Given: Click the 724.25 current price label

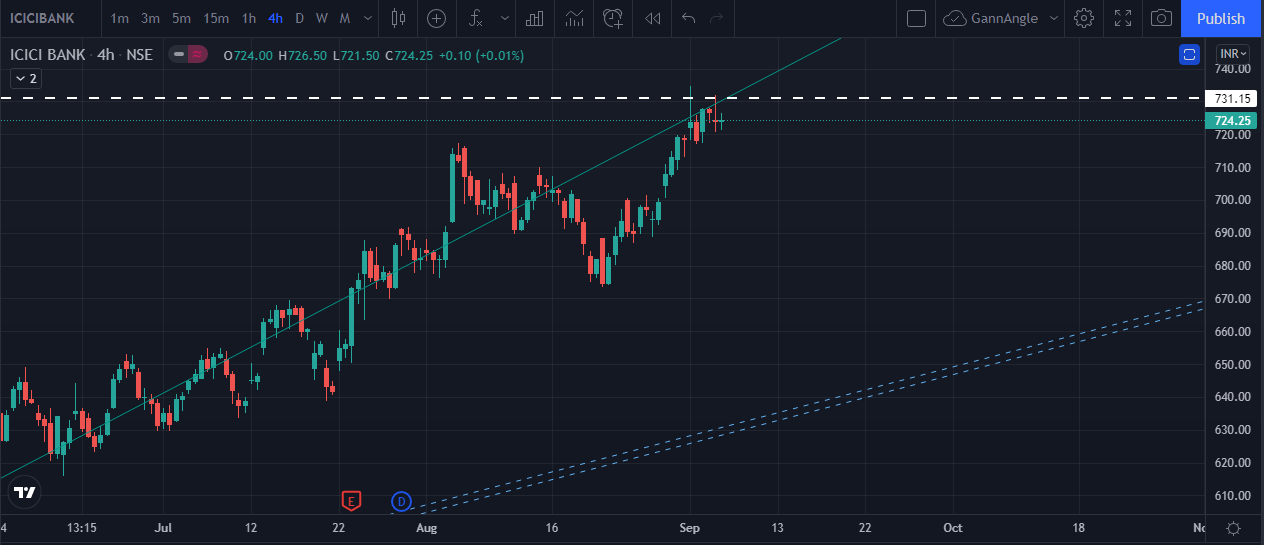Looking at the screenshot, I should 1231,121.
